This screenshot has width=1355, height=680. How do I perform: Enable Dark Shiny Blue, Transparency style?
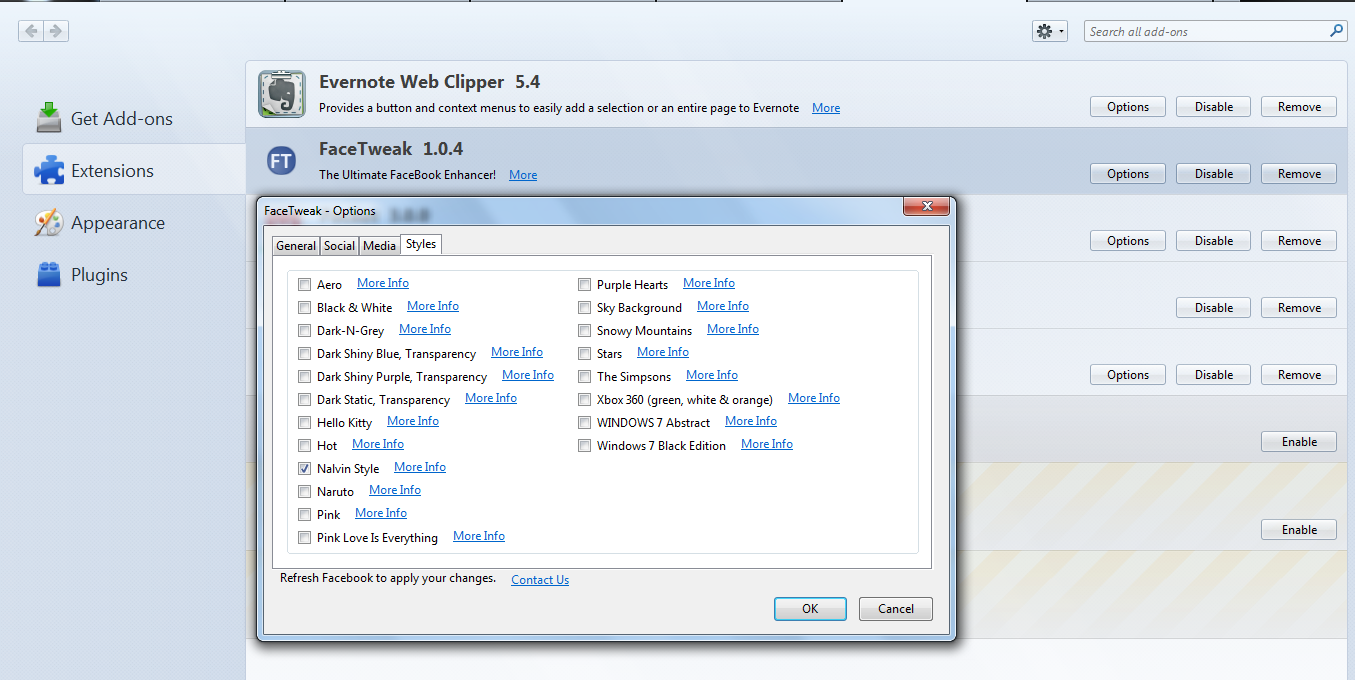point(304,354)
